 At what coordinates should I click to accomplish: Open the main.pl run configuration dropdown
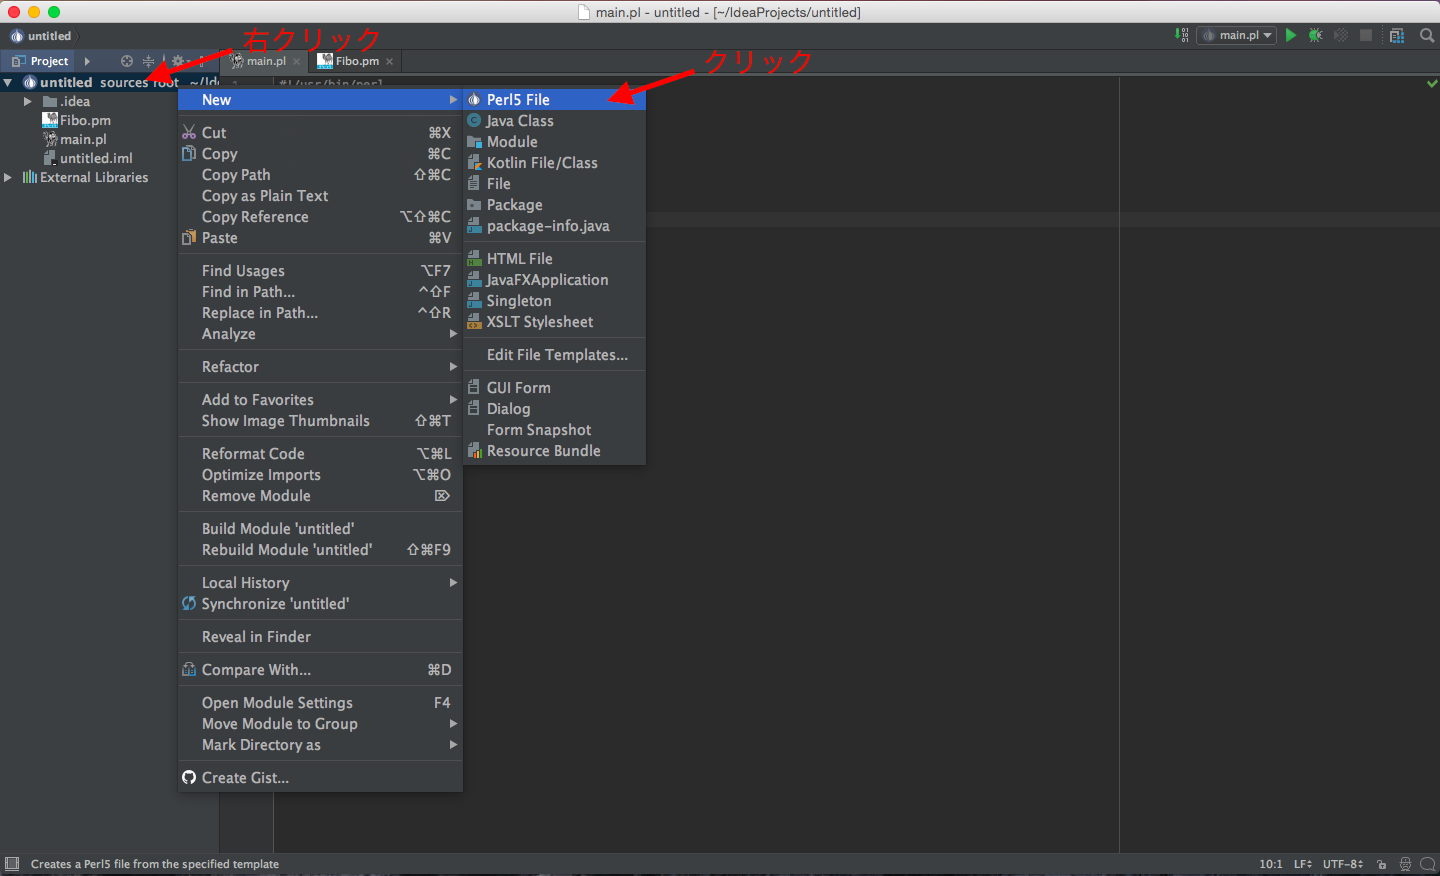click(x=1237, y=35)
